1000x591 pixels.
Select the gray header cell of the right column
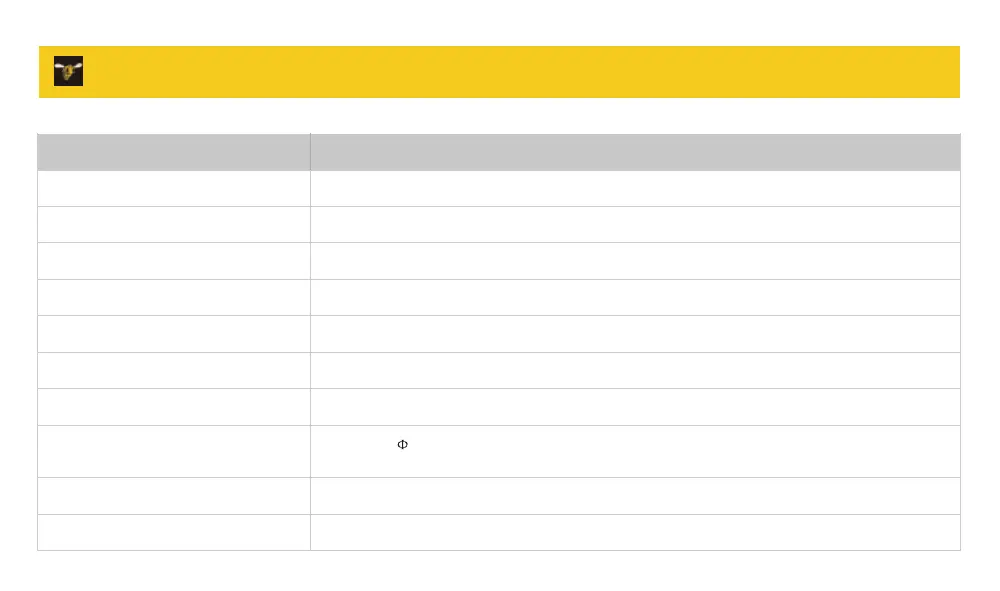(x=635, y=152)
